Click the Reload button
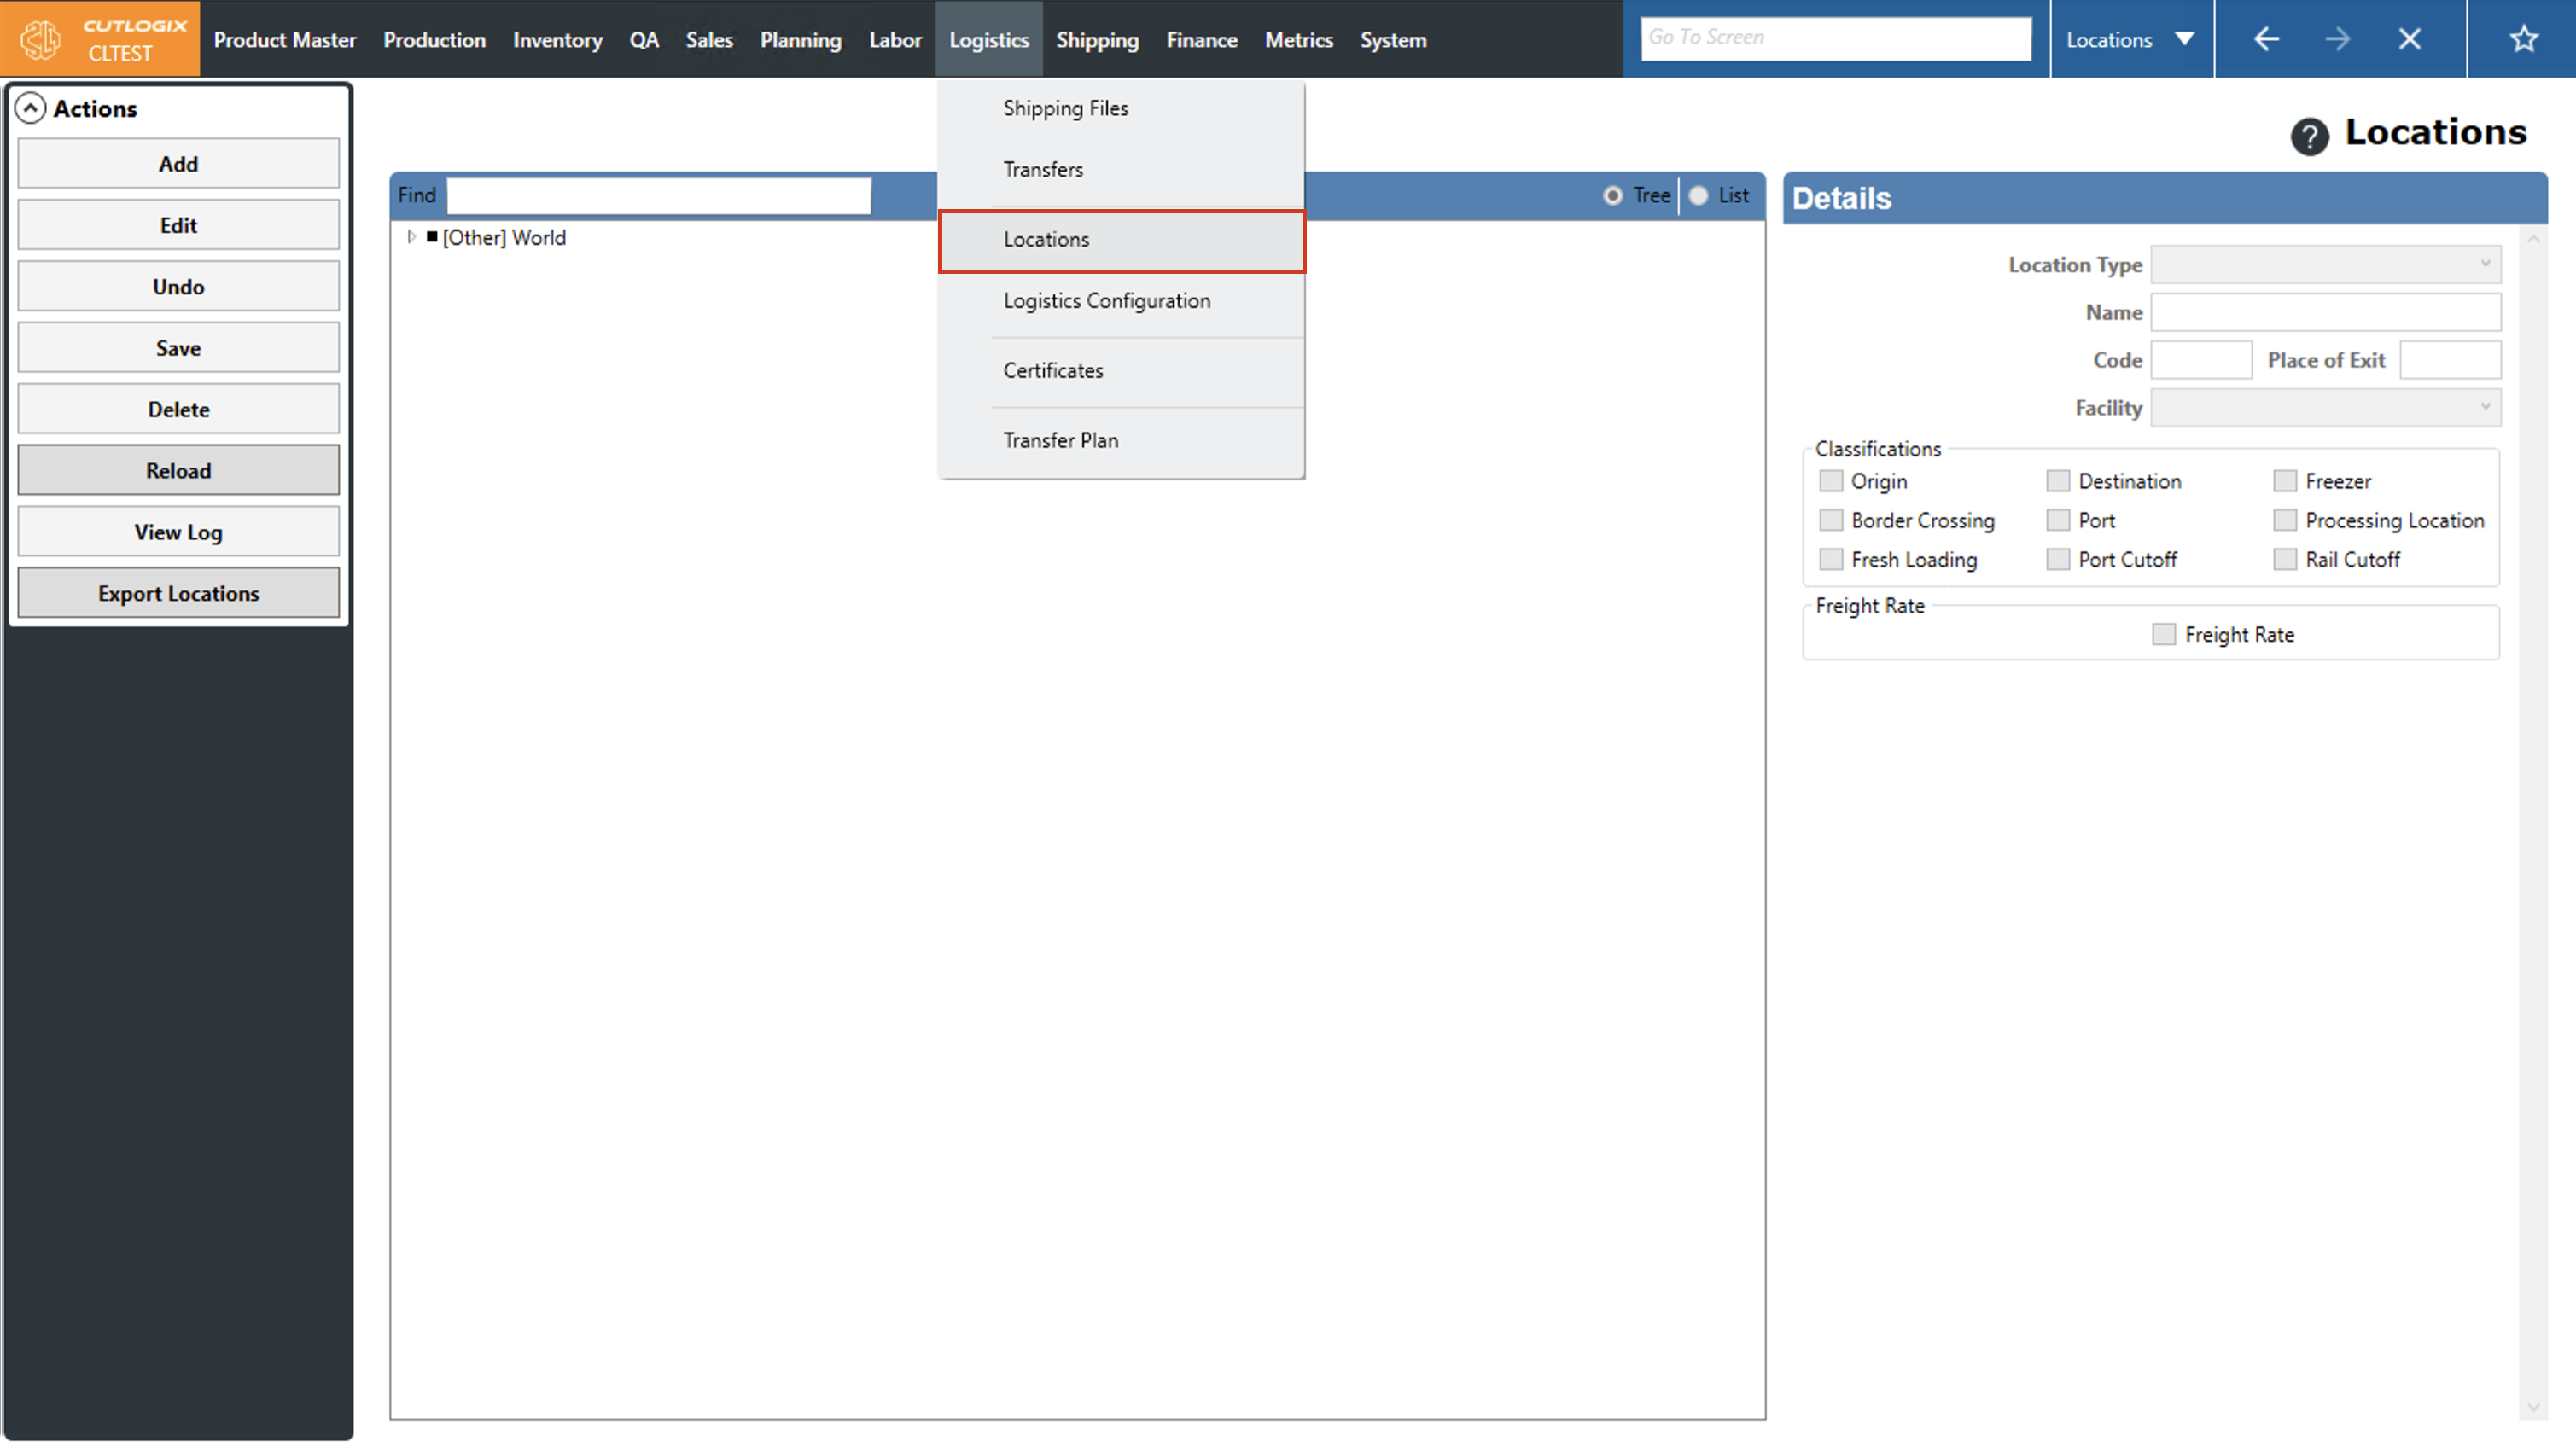Screen dimensions: 2576x1442 pos(178,470)
